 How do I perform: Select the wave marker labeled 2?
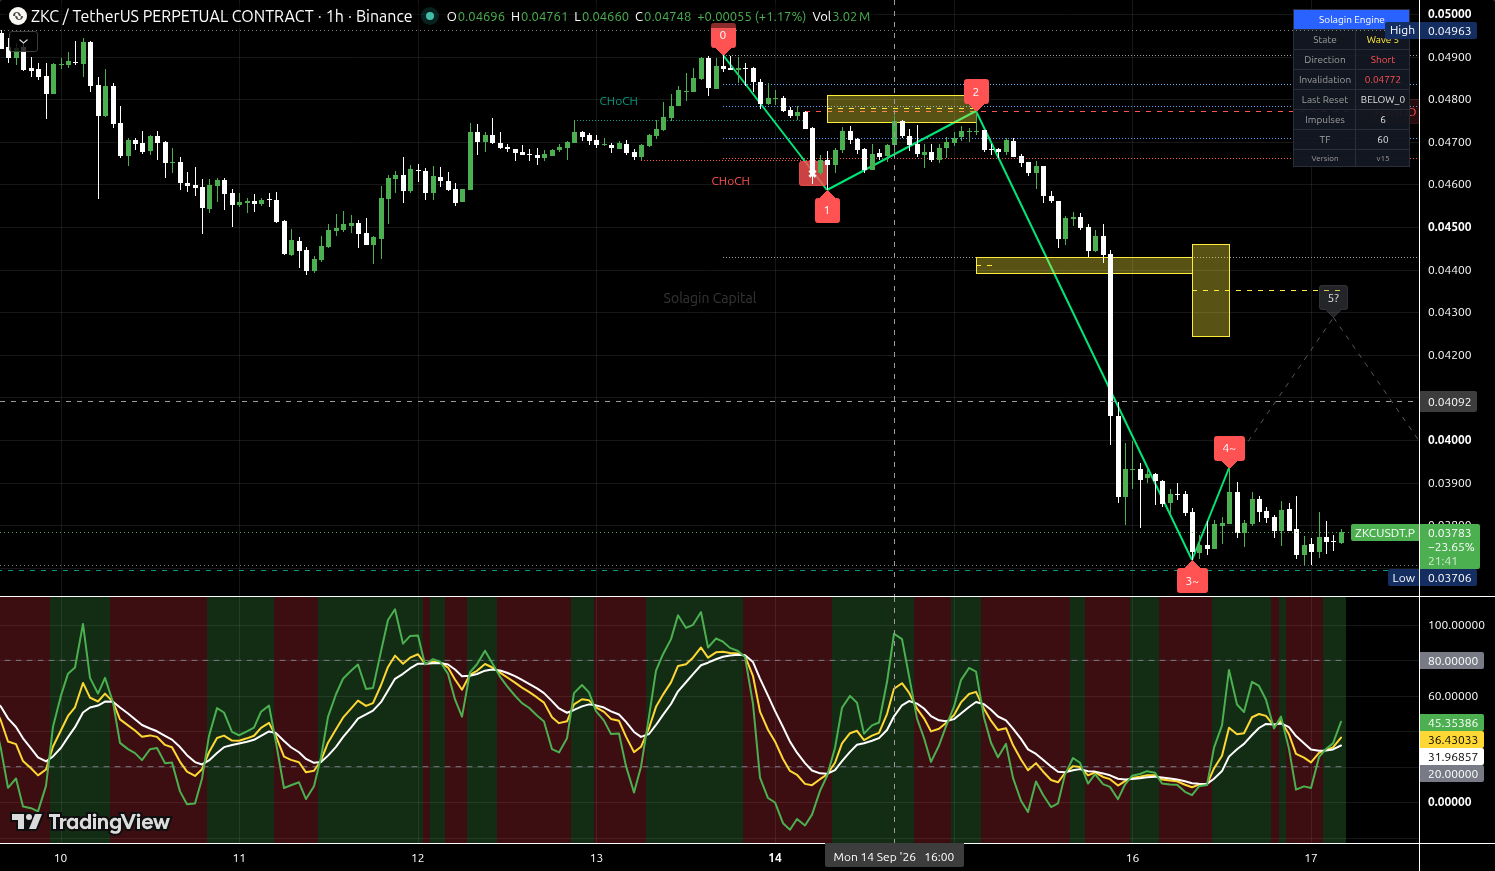pos(976,93)
